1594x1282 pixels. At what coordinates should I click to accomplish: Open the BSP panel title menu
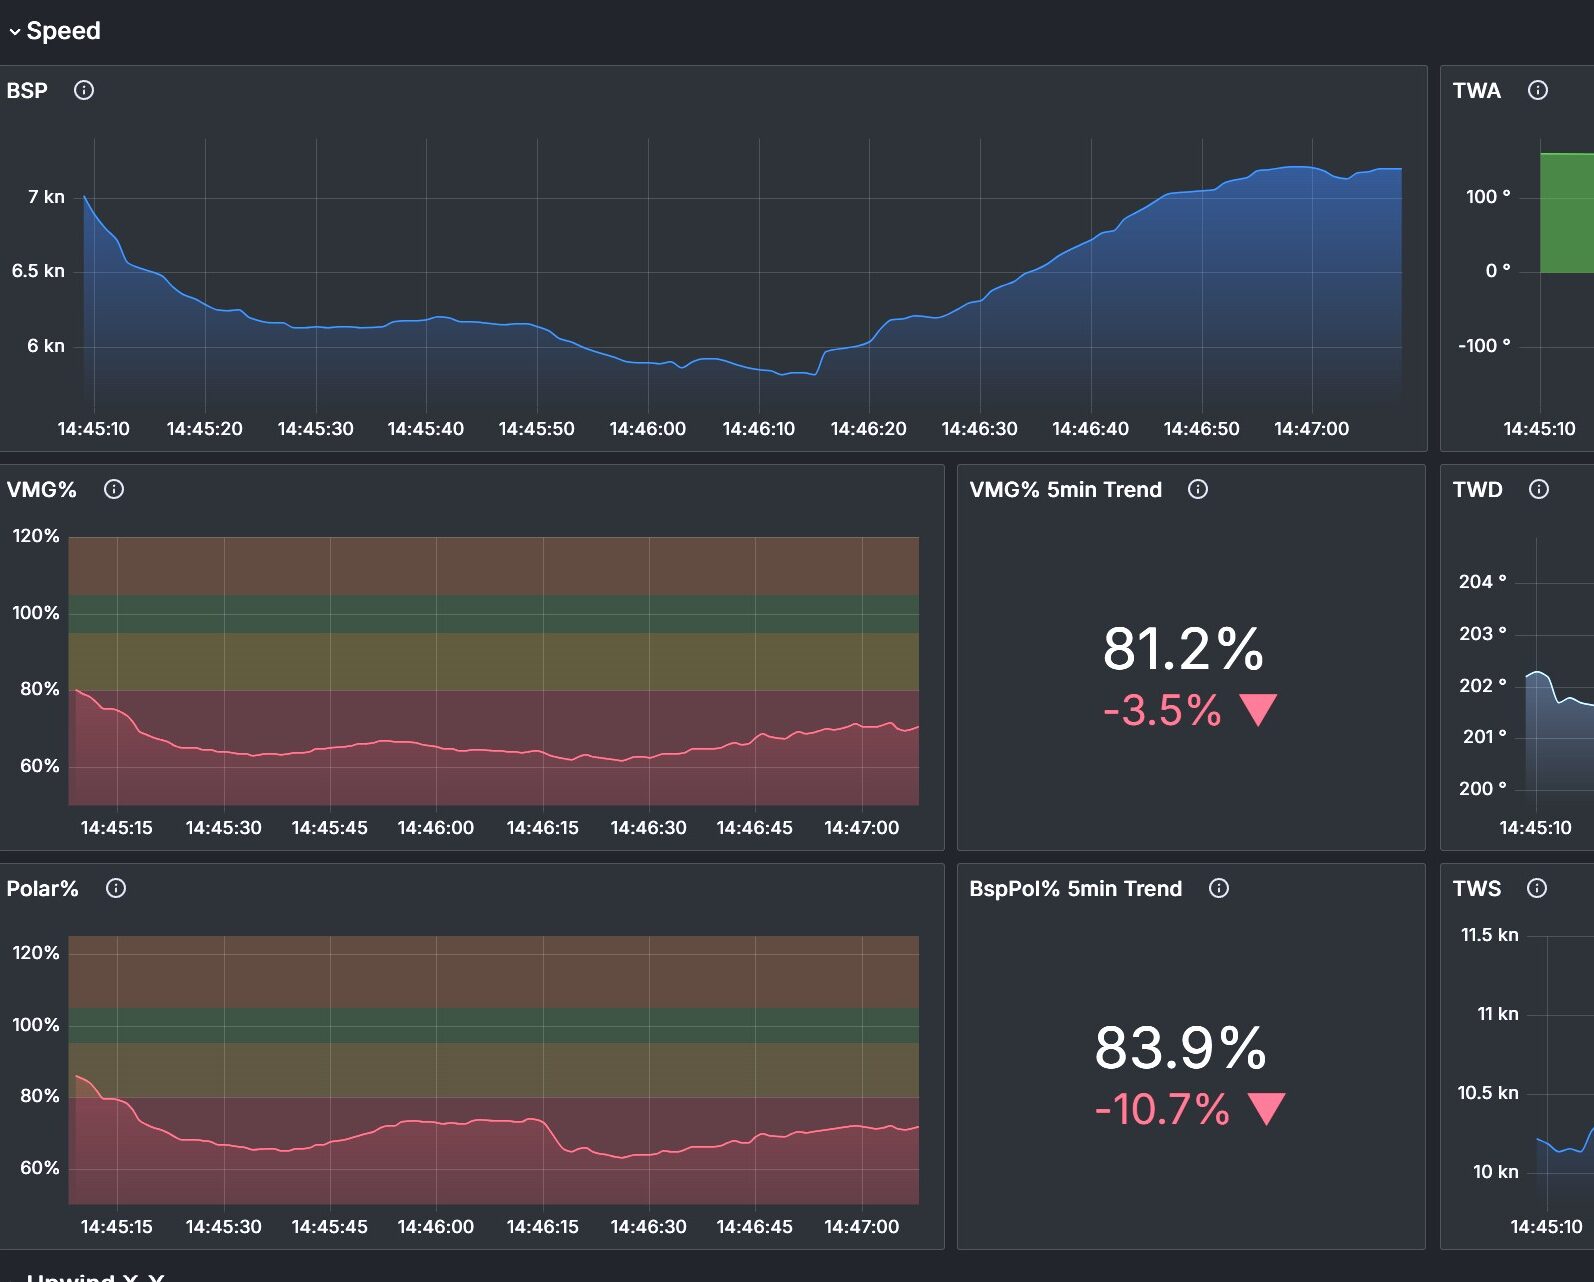(27, 91)
